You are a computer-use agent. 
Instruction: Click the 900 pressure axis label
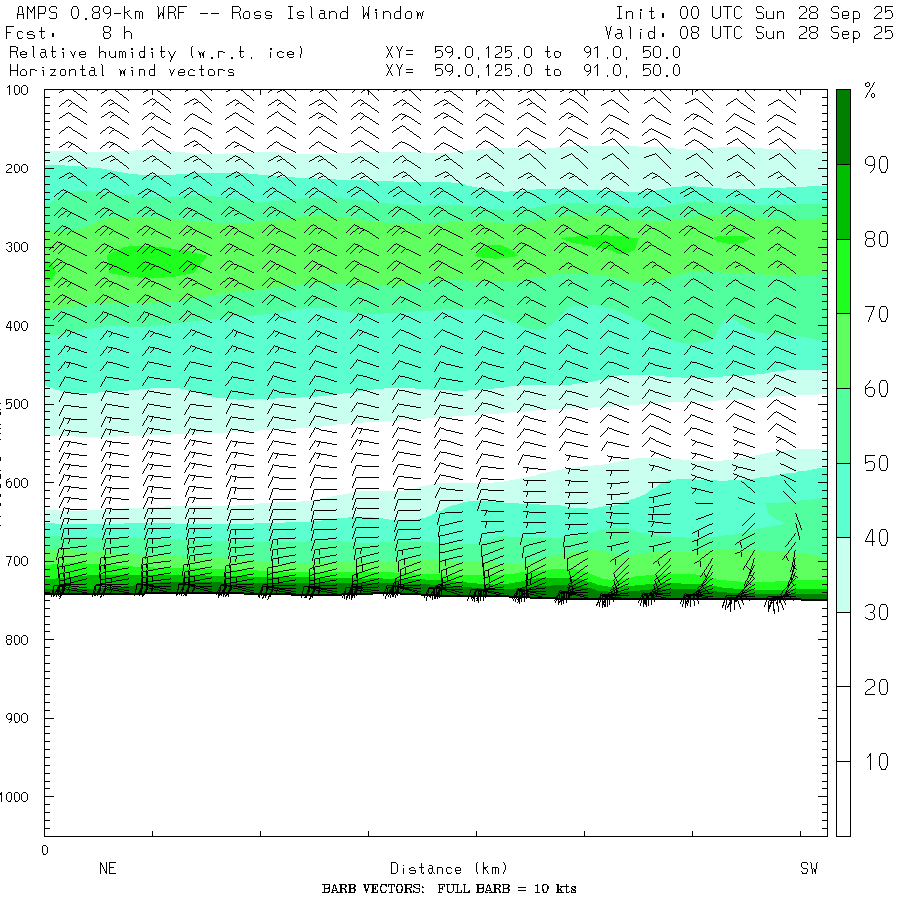17,718
